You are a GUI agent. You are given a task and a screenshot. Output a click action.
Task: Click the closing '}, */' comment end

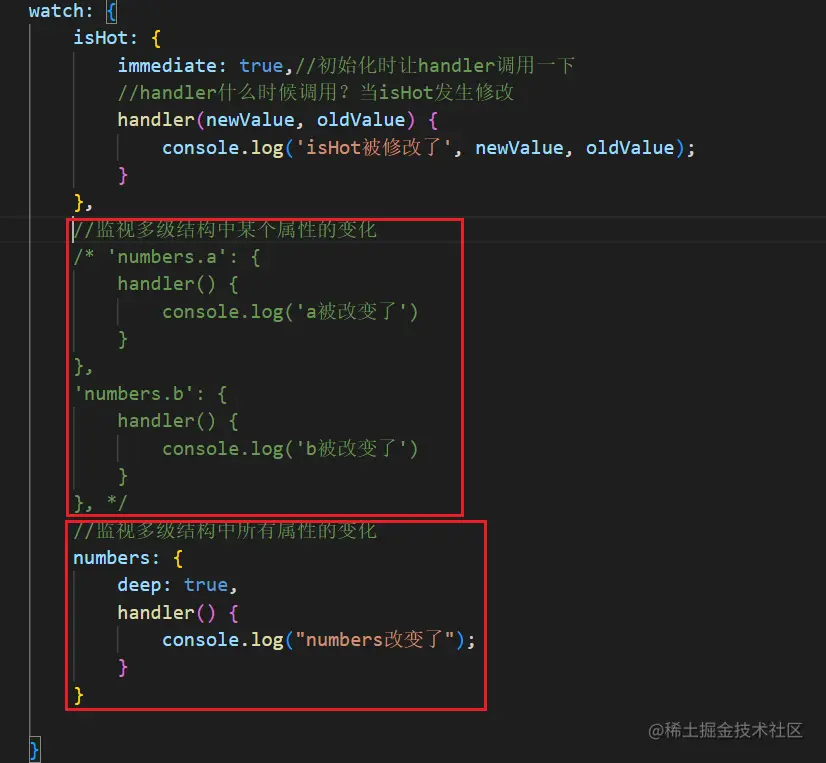[100, 503]
